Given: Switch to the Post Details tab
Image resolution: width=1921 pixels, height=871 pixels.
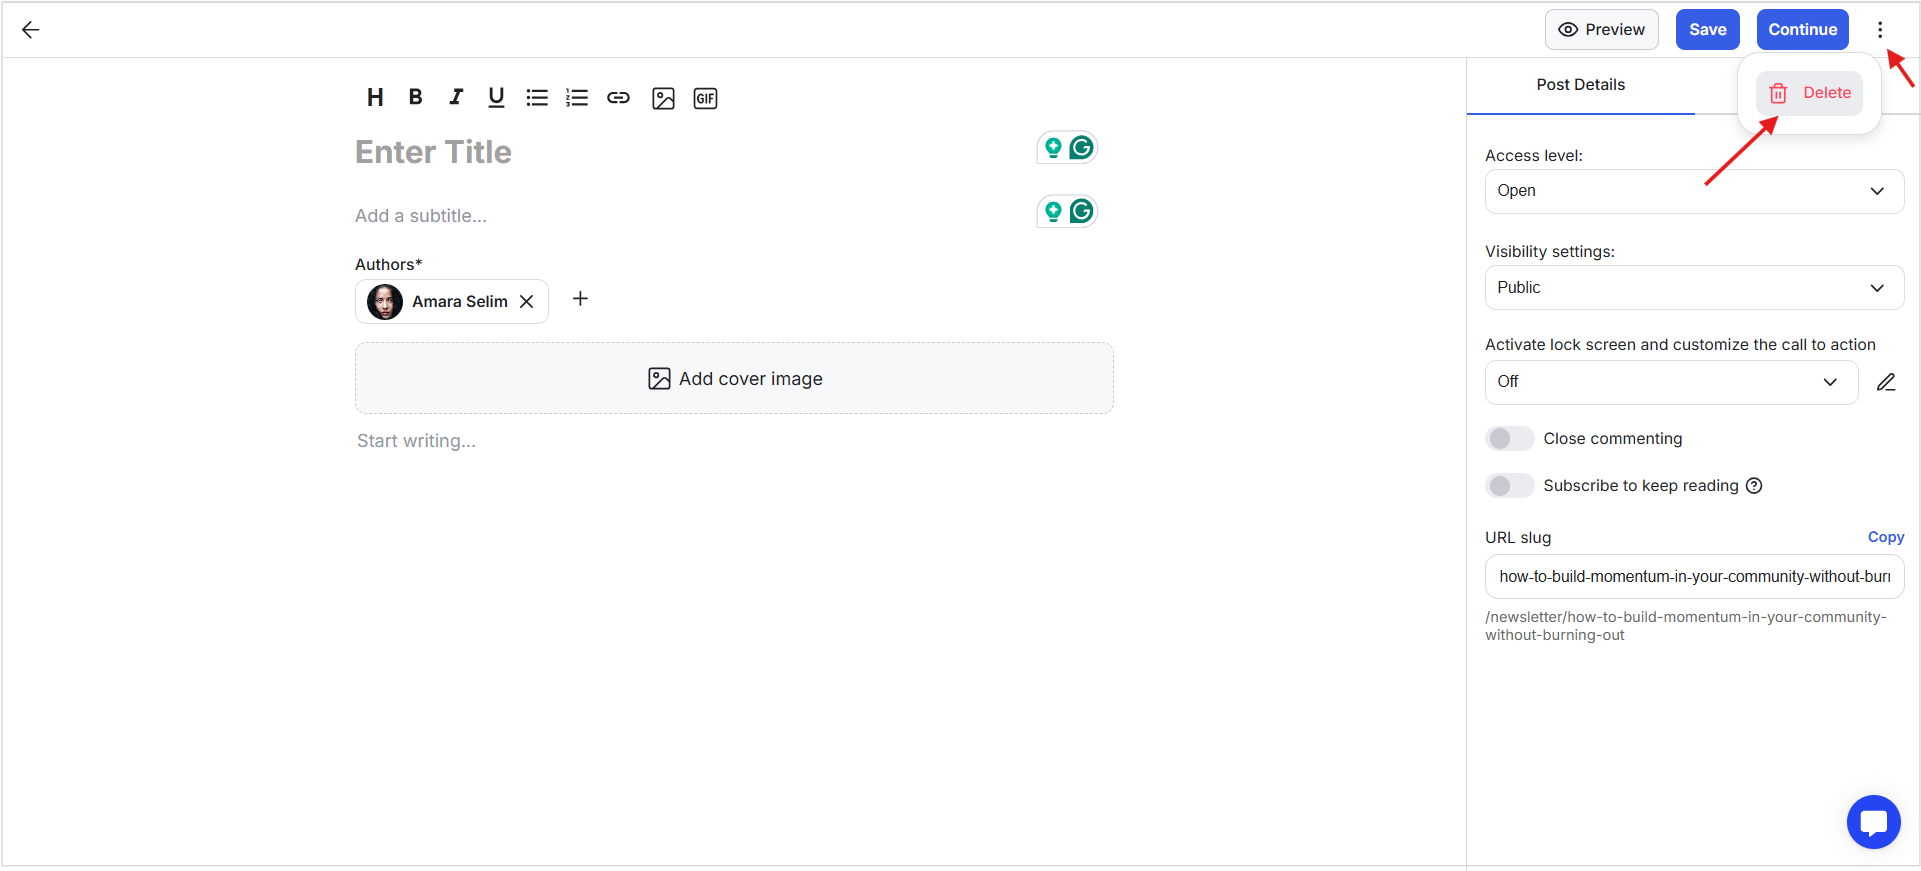Looking at the screenshot, I should pyautogui.click(x=1580, y=85).
